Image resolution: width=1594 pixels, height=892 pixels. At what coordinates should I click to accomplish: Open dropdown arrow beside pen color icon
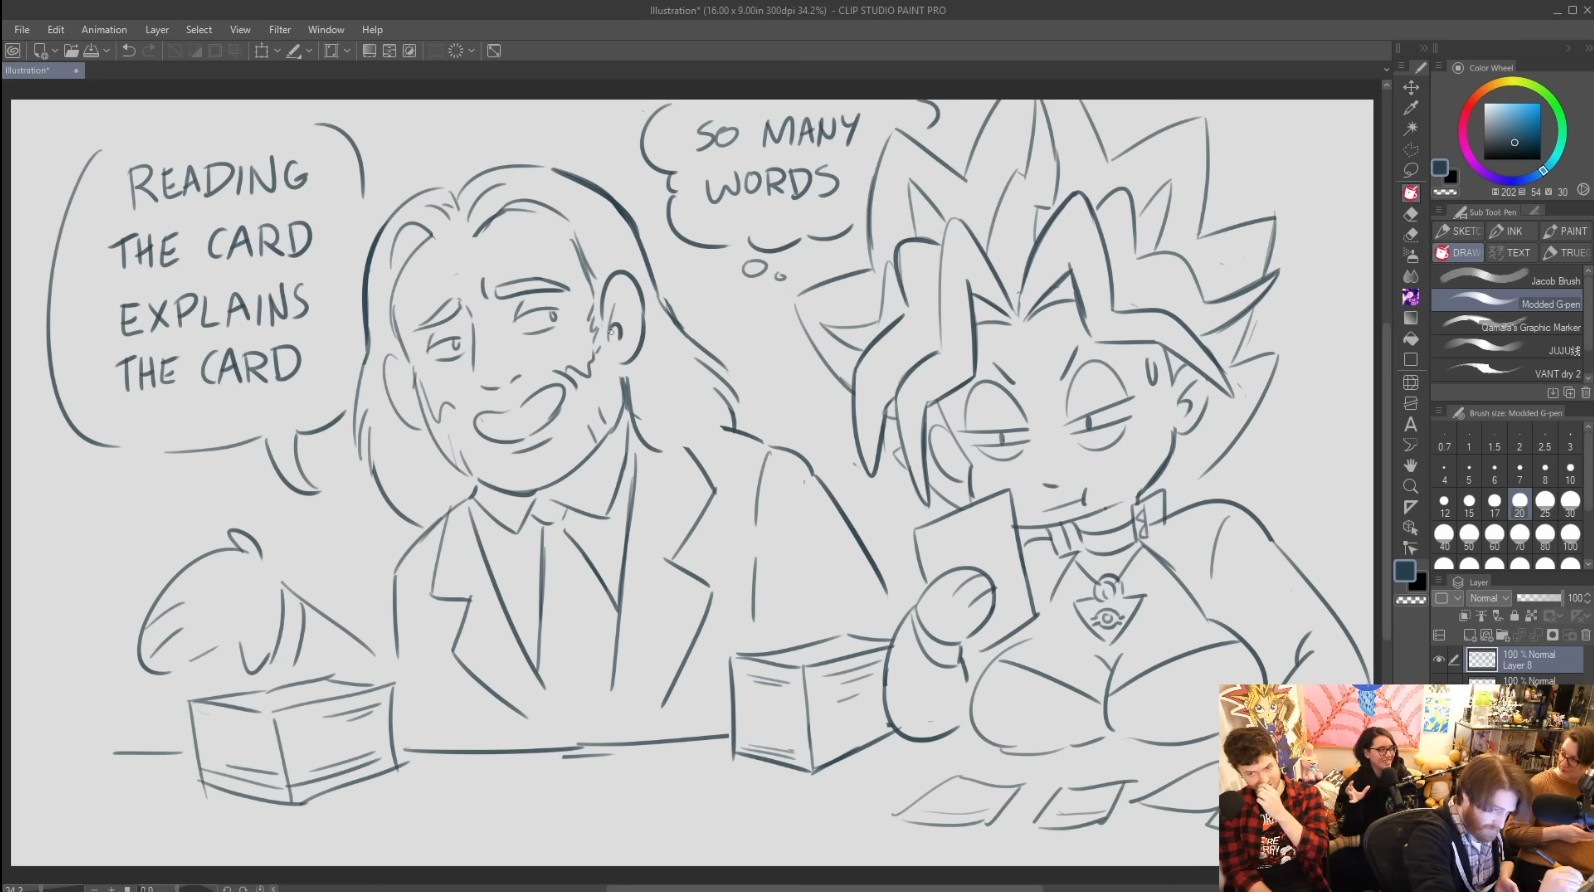(x=309, y=51)
